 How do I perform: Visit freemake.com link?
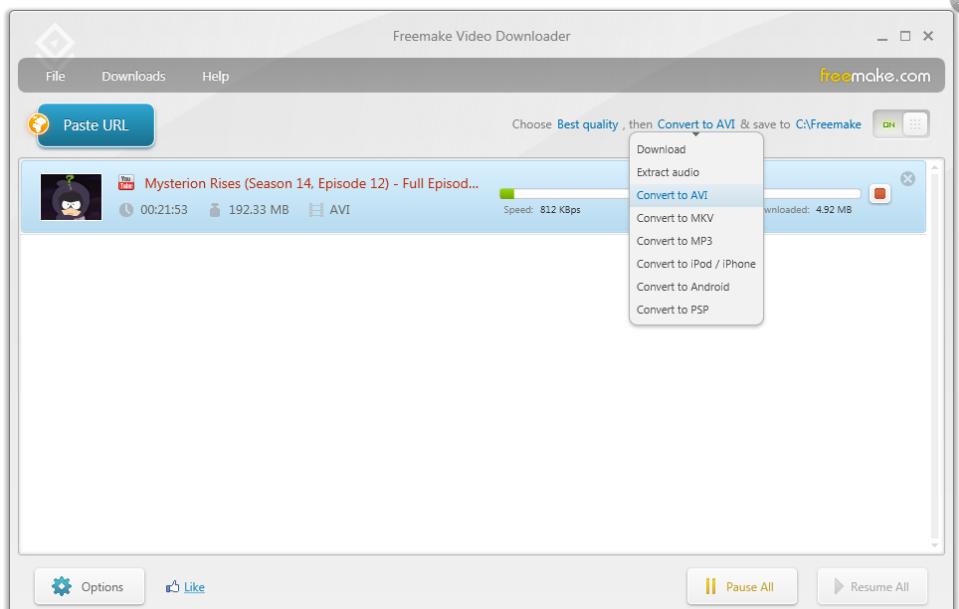[875, 76]
